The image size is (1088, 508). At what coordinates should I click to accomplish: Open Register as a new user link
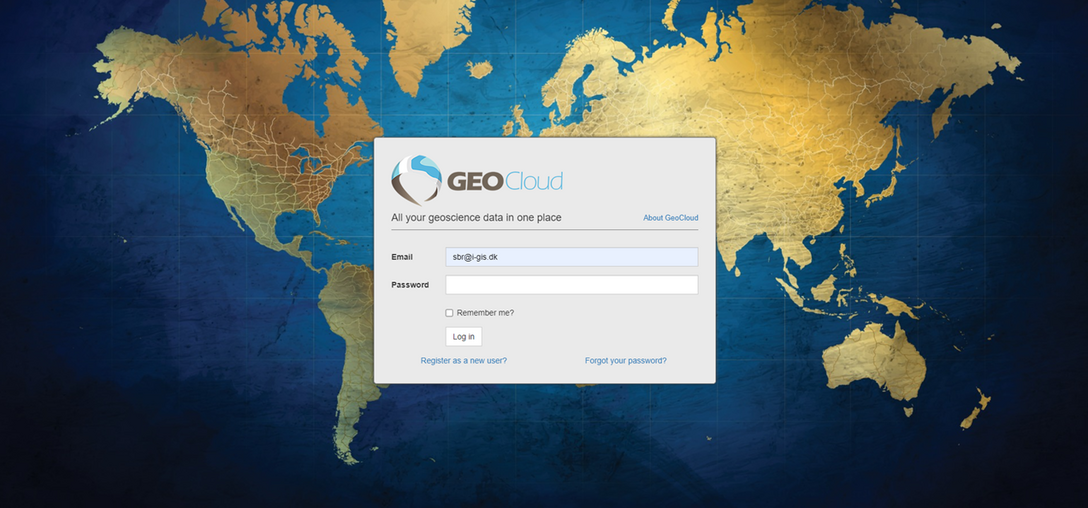coord(464,361)
